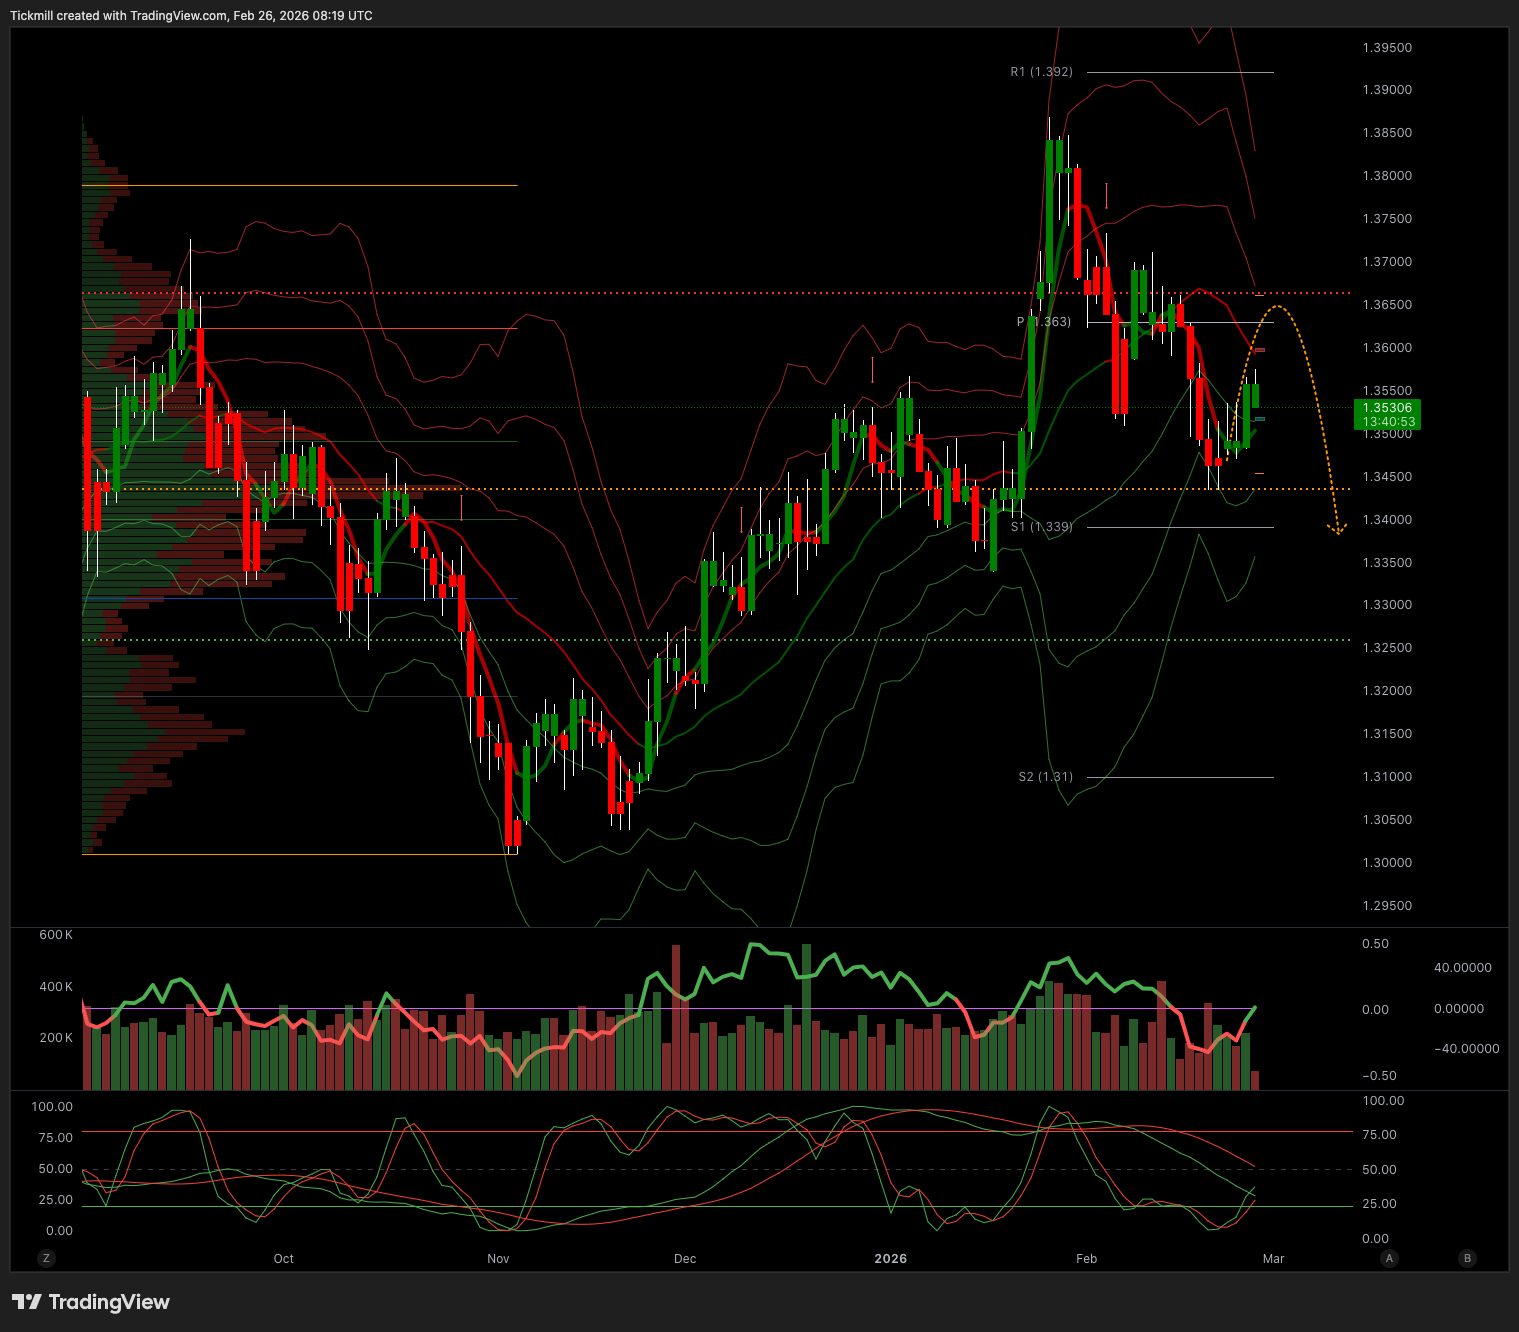The height and width of the screenshot is (1332, 1519).
Task: Select the S2 (1.31) pivot label
Action: [x=1045, y=777]
